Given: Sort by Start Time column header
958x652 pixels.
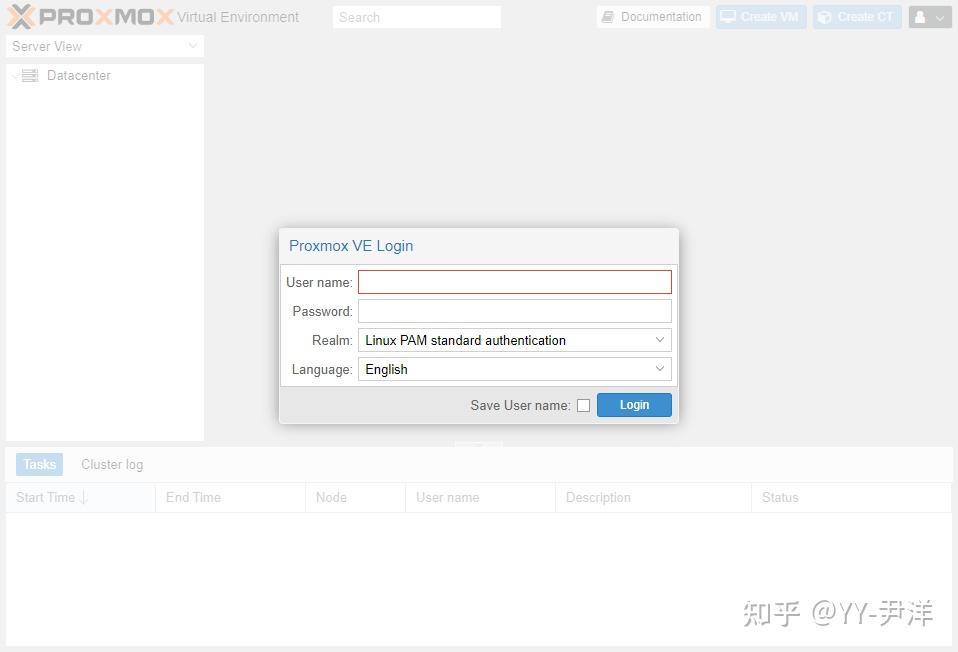Looking at the screenshot, I should tap(81, 497).
